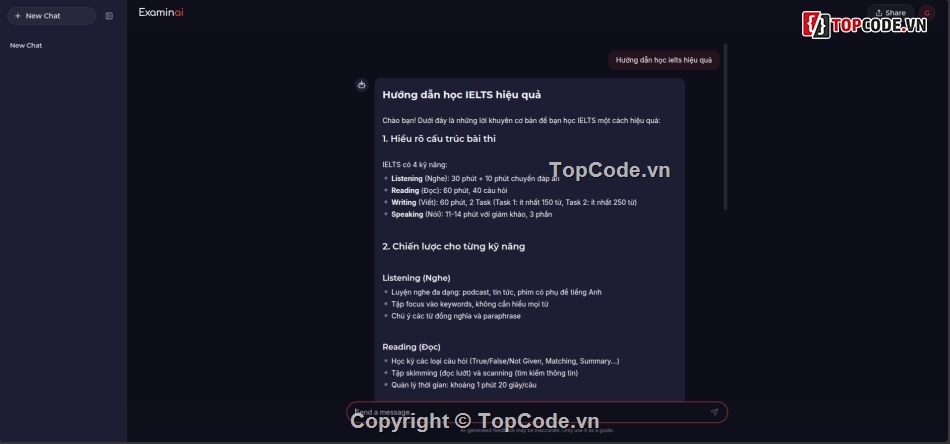The width and height of the screenshot is (950, 444).
Task: Click the send arrow icon in the message box
Action: 714,412
